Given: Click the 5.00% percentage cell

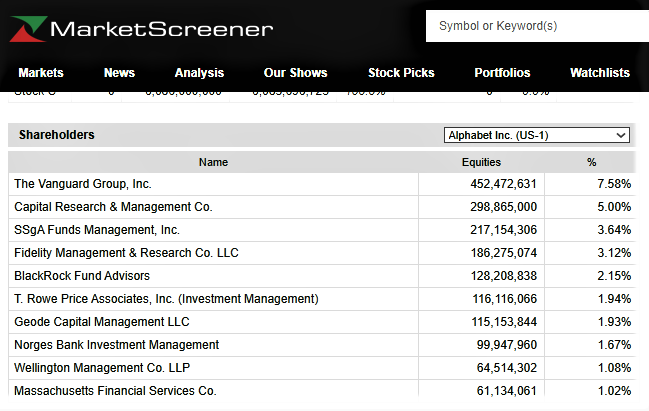Looking at the screenshot, I should pos(614,207).
